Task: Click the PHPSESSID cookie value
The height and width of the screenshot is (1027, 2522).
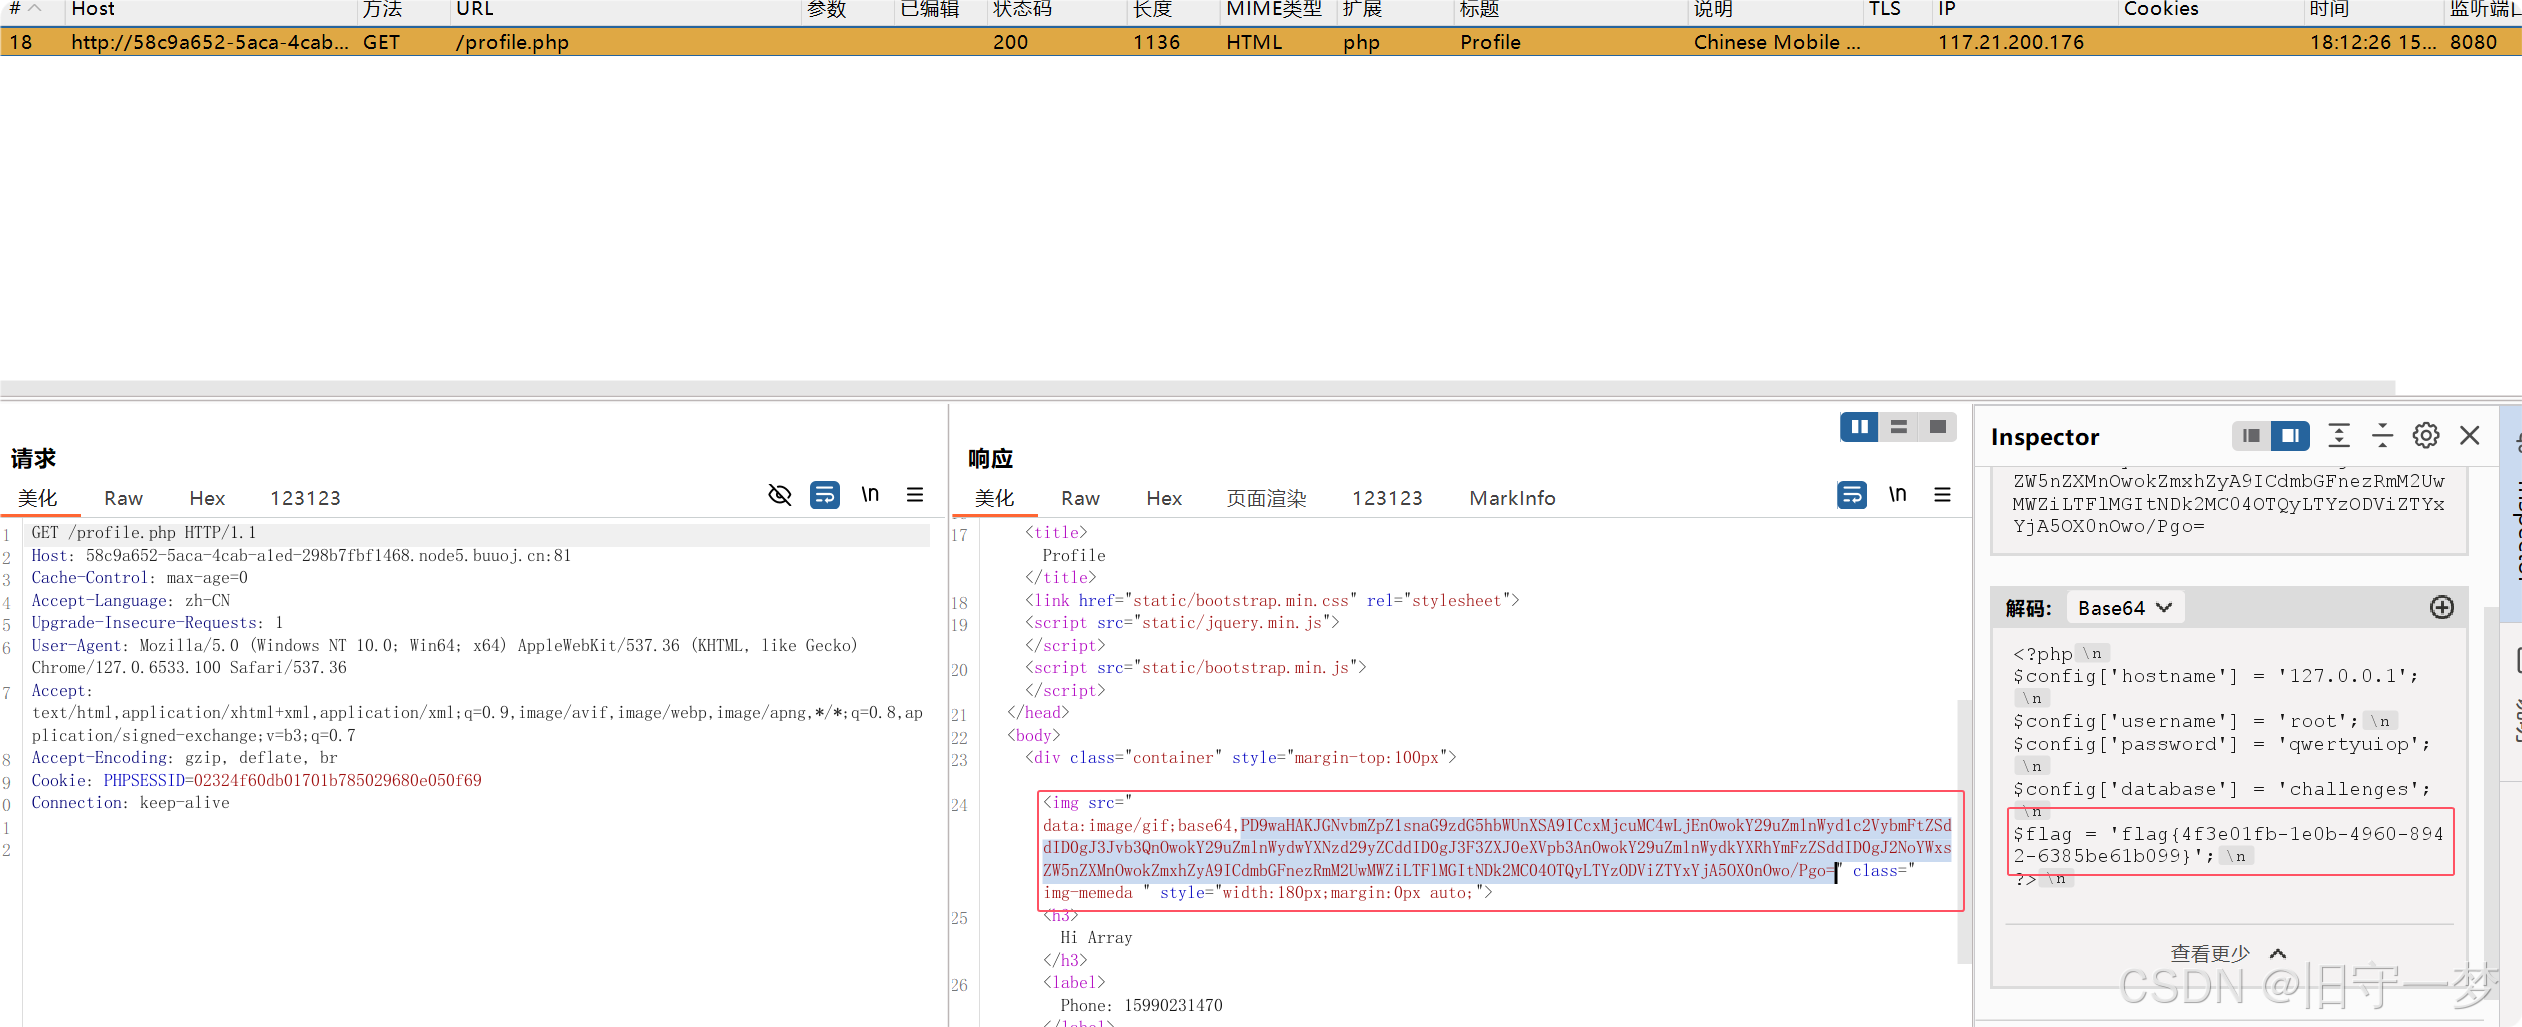Action: (x=337, y=780)
